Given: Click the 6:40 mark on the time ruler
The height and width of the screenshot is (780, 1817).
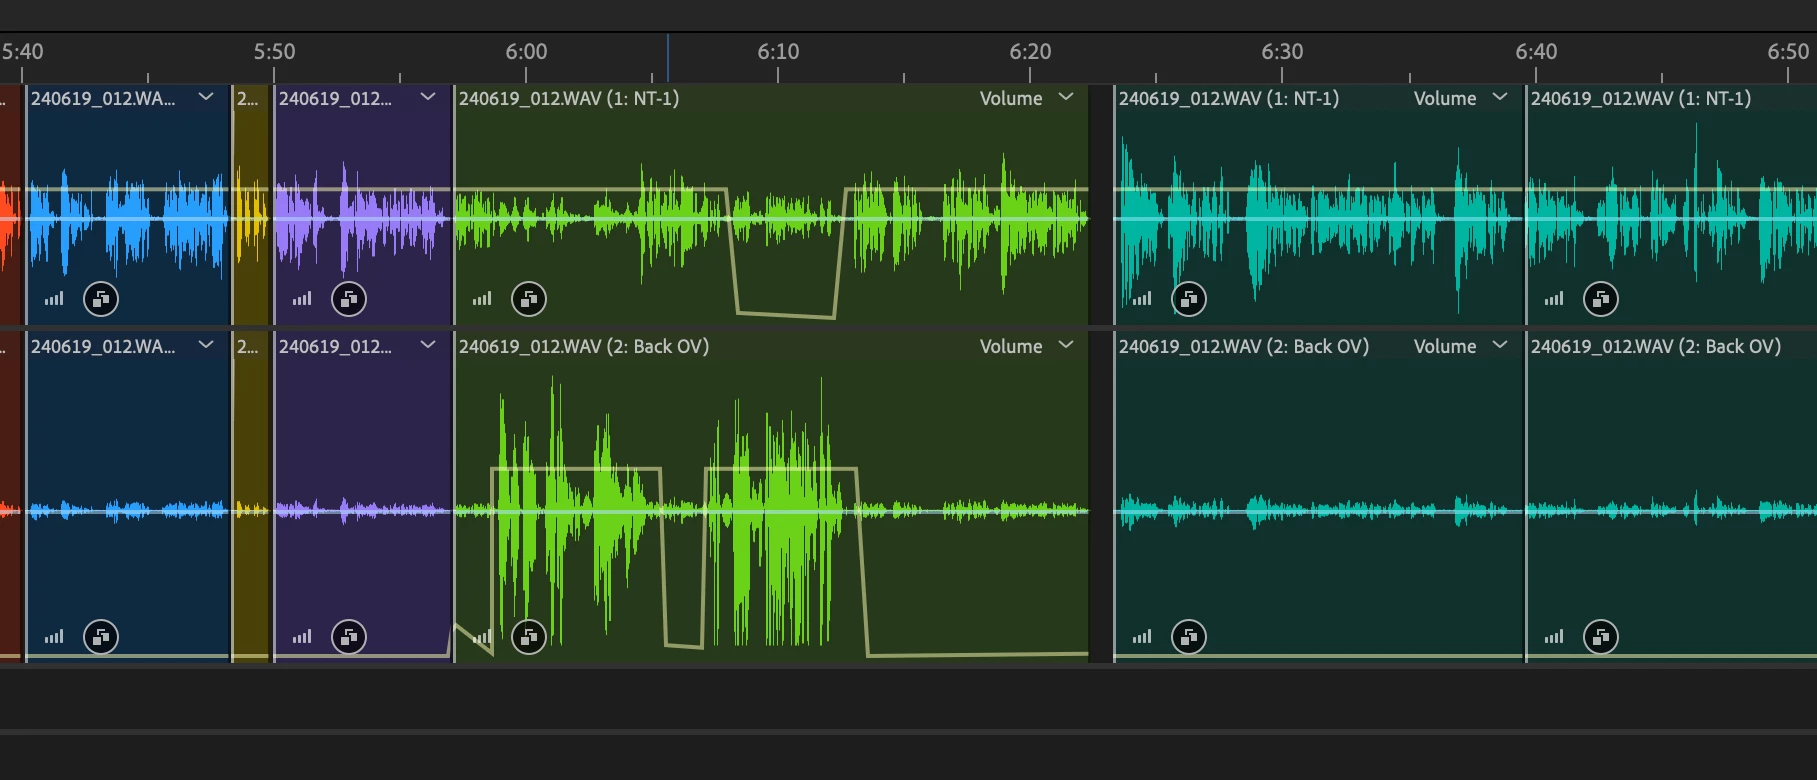Looking at the screenshot, I should click(x=1536, y=51).
